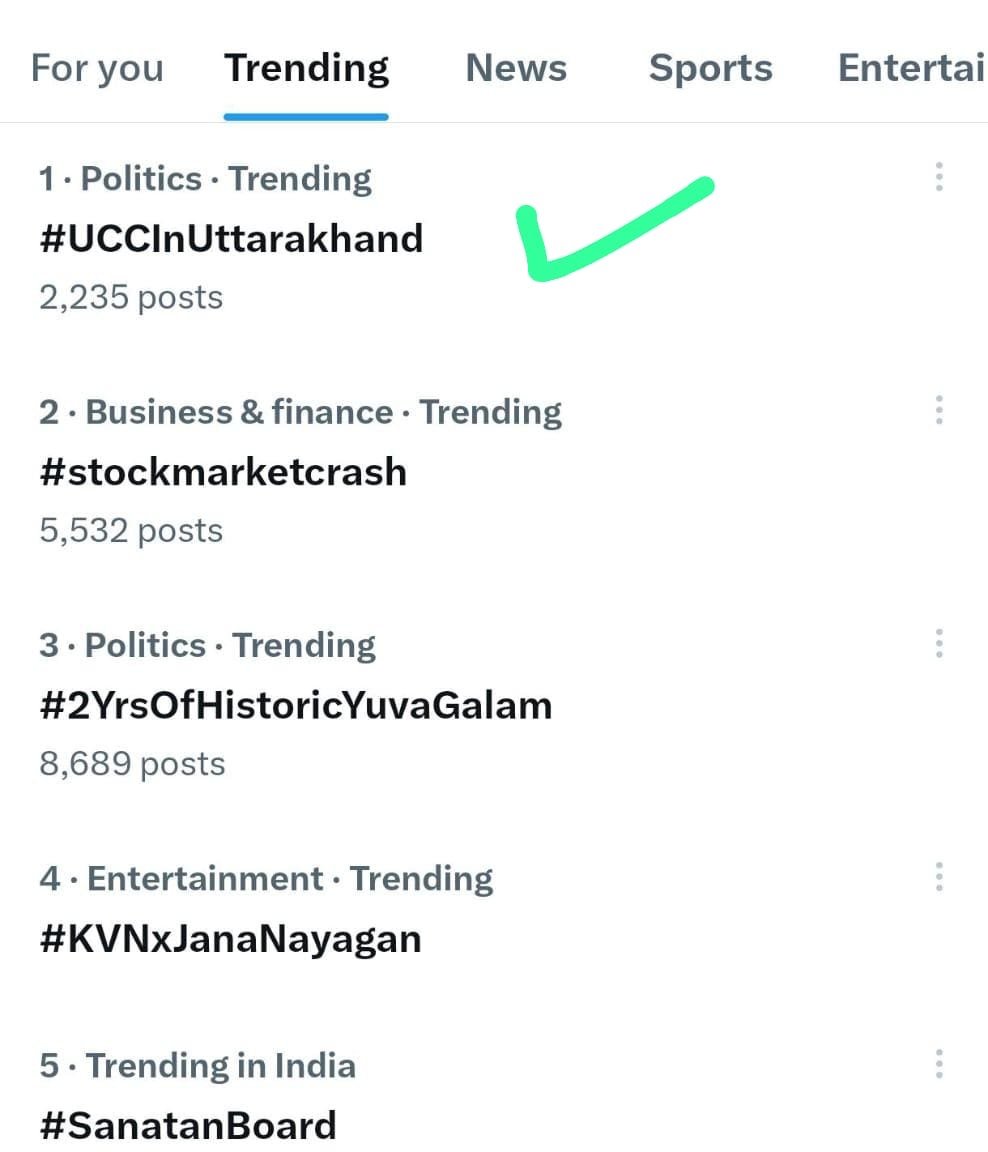Open more options for #KVNxJanaNayagan trend
Screen dimensions: 988x1152
[939, 876]
